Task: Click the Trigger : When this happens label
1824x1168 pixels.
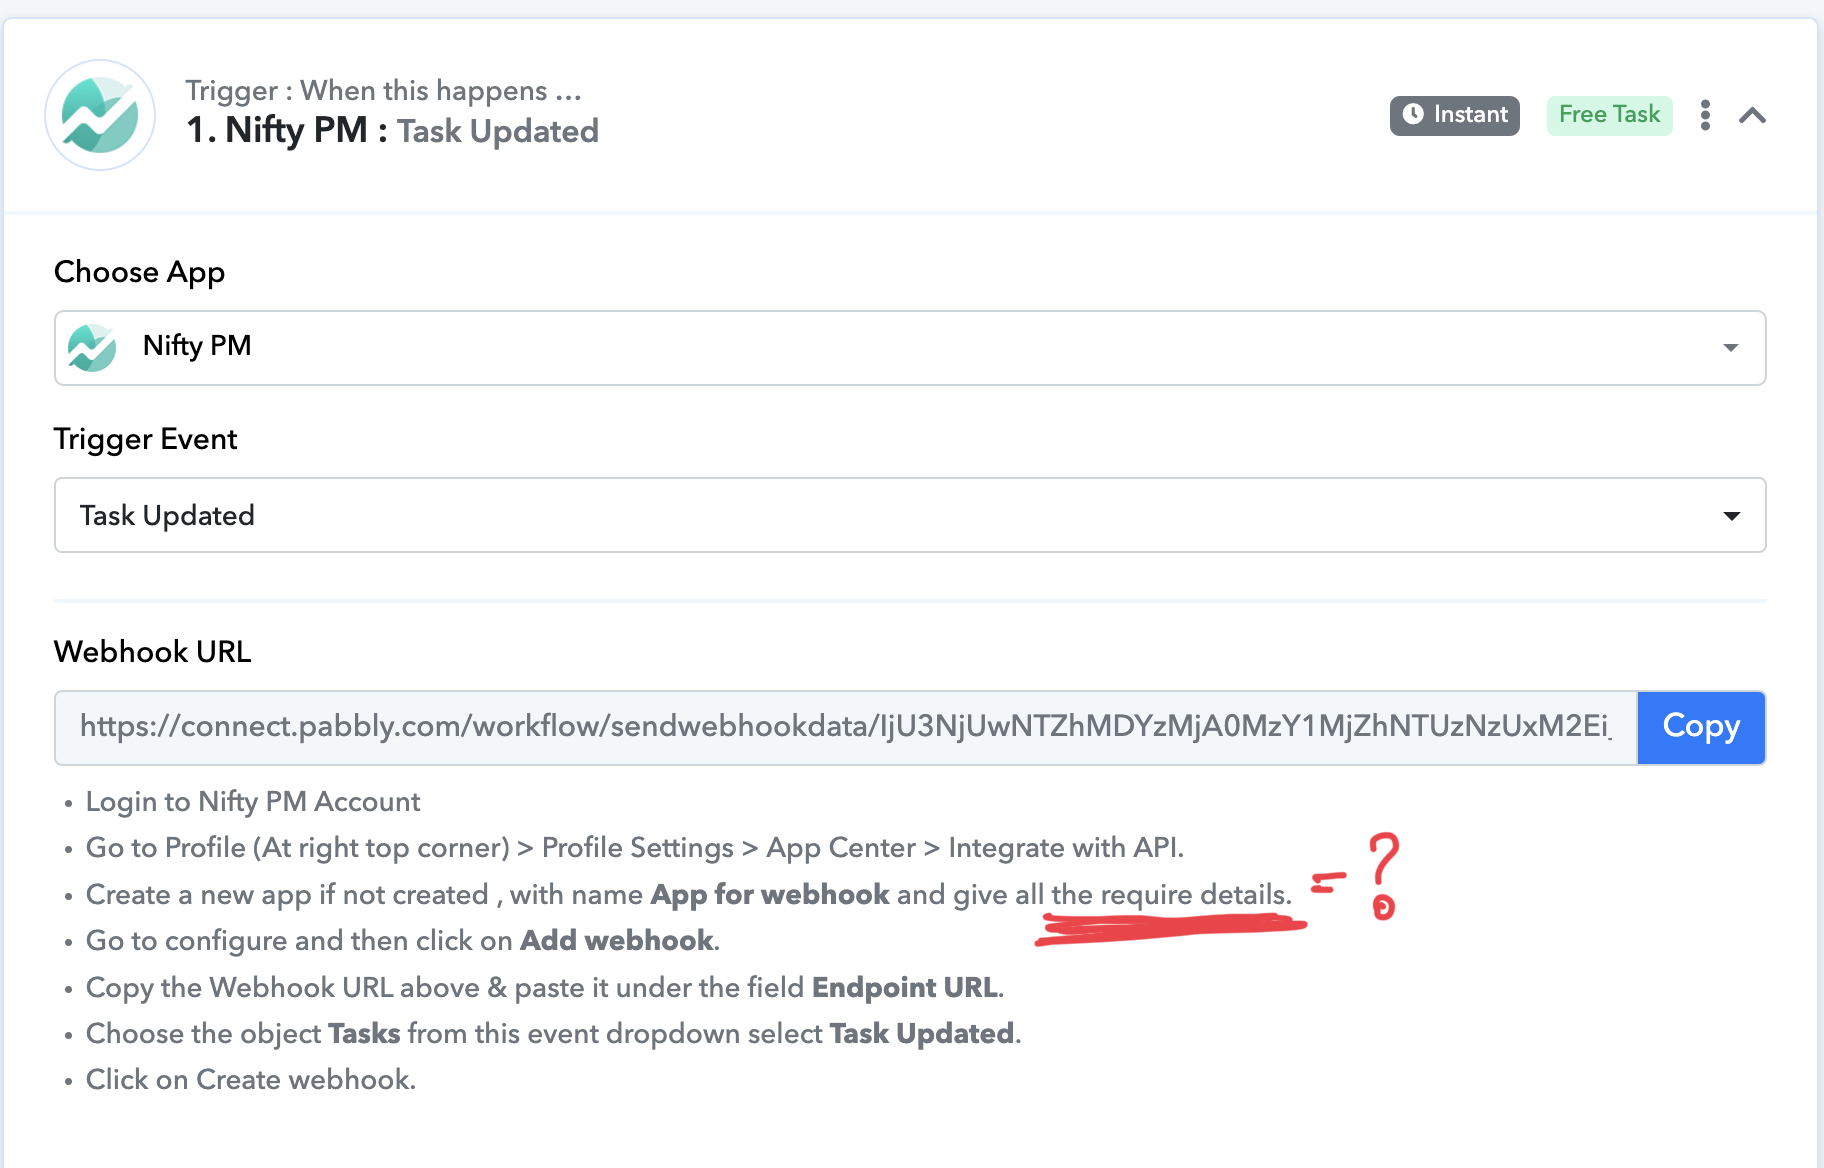Action: coord(384,91)
